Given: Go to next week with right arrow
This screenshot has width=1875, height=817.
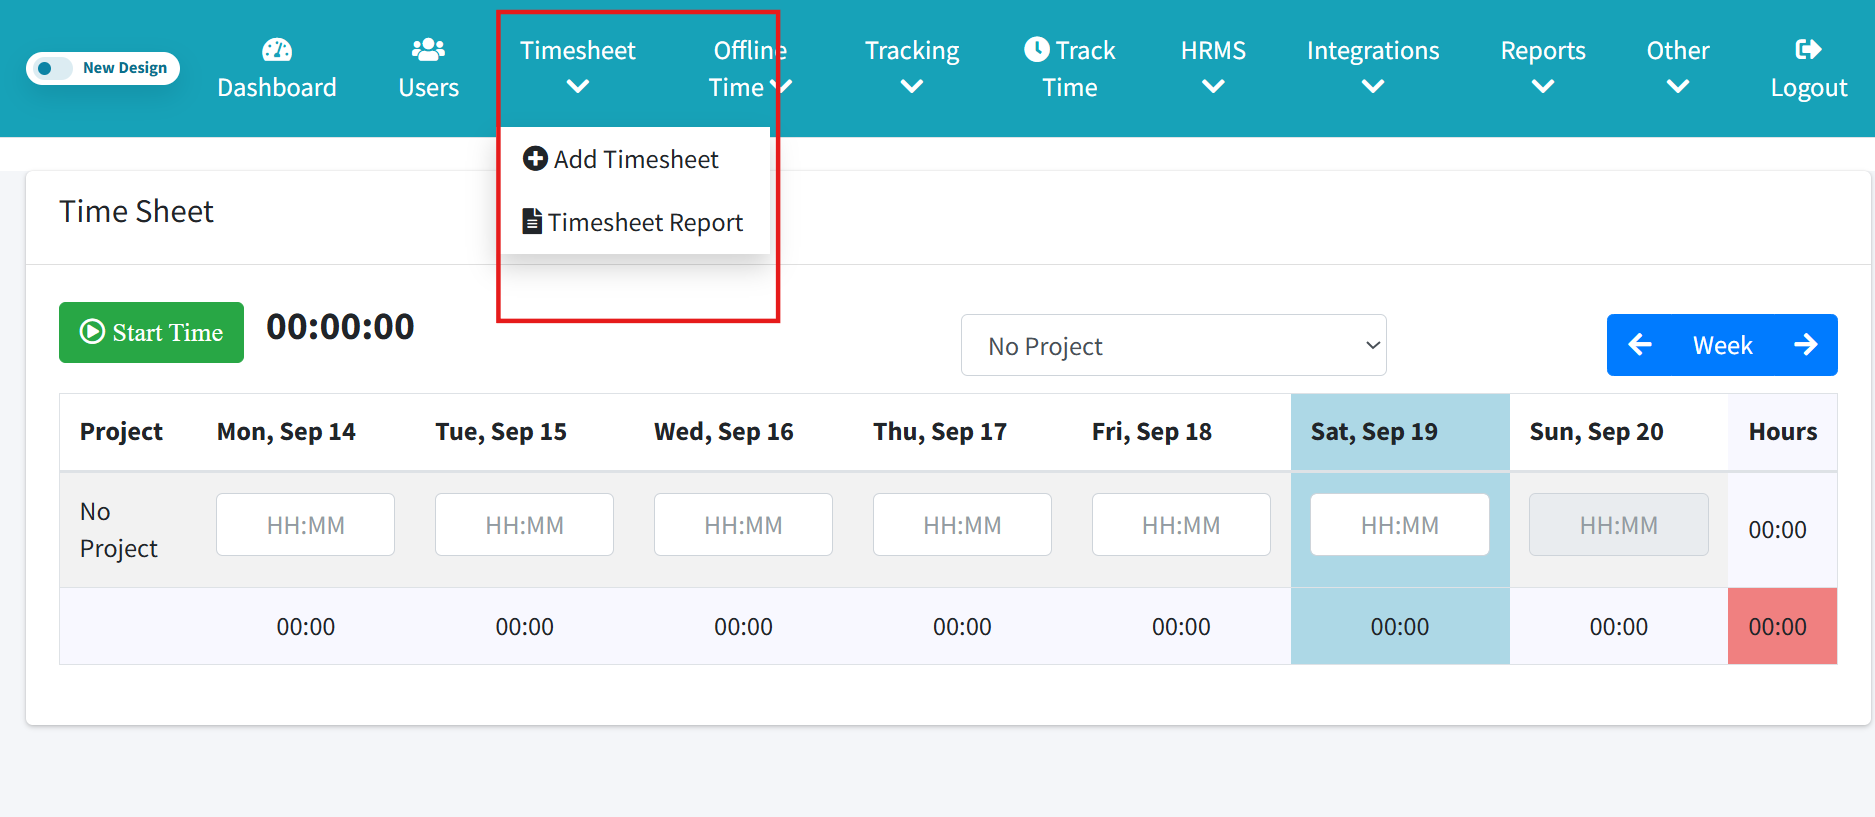Looking at the screenshot, I should coord(1805,345).
